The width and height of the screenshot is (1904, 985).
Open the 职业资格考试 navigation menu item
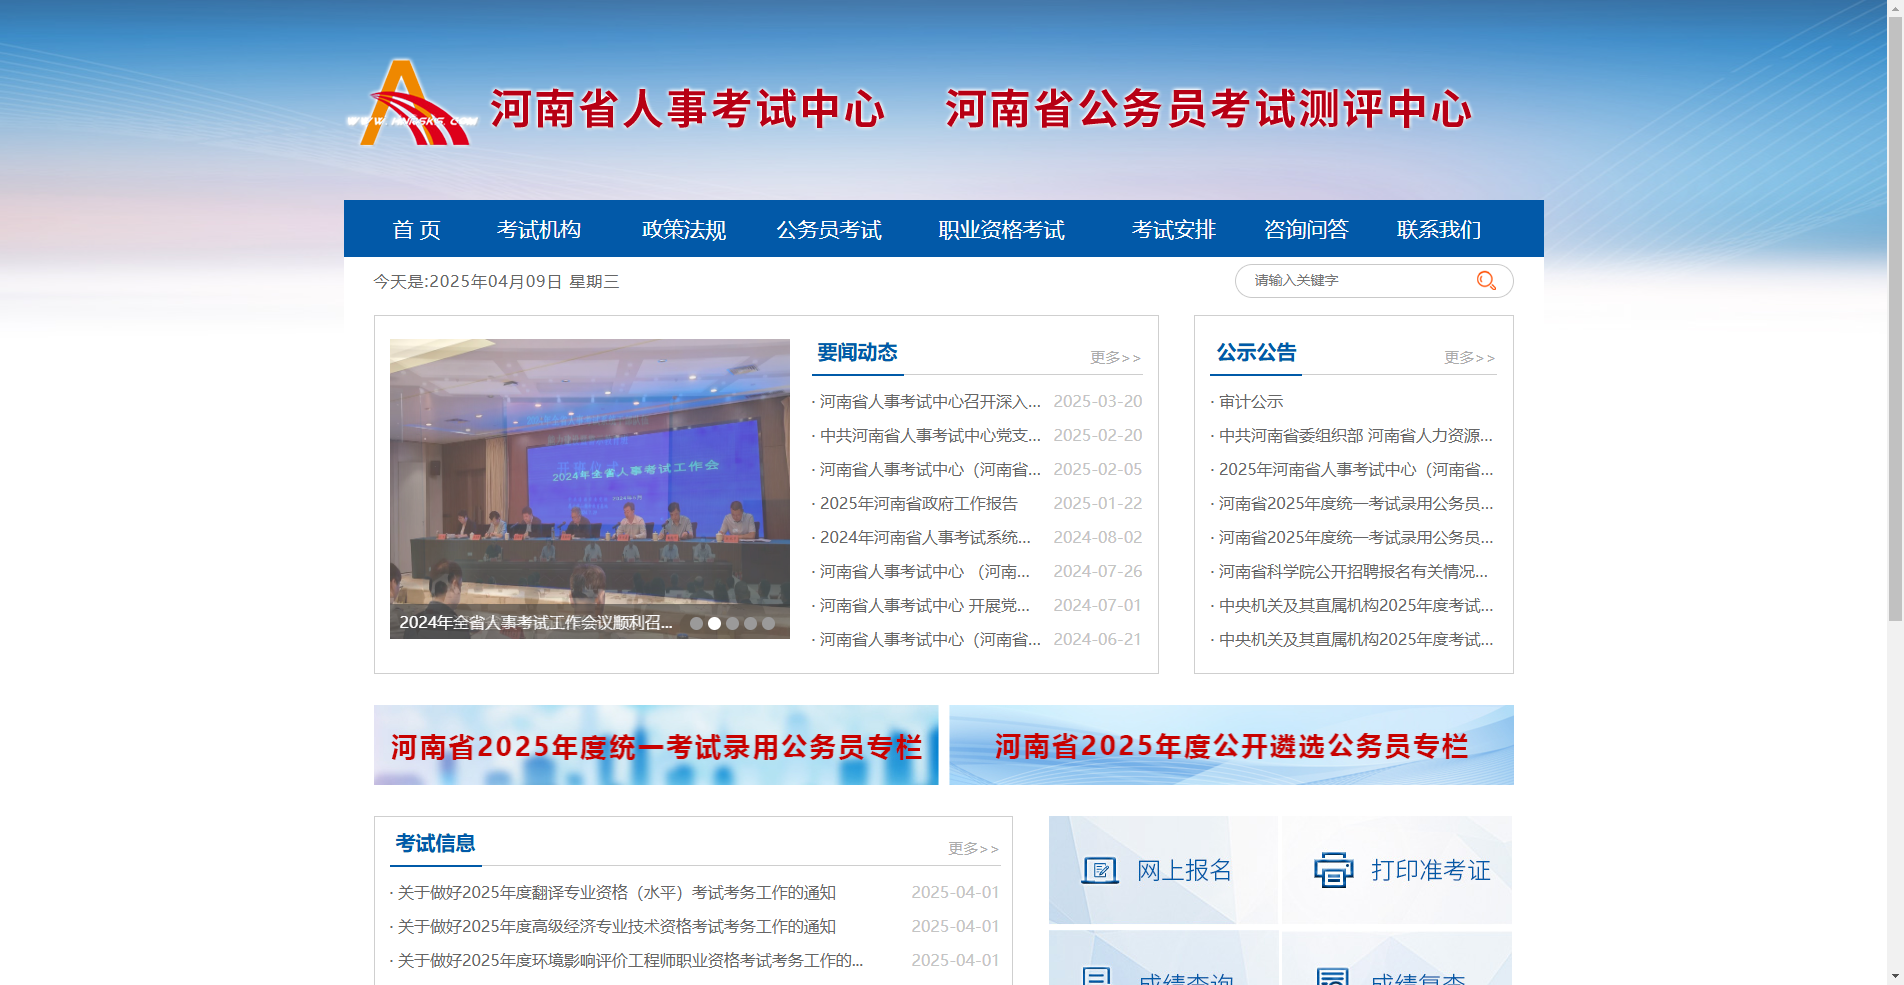coord(1001,229)
